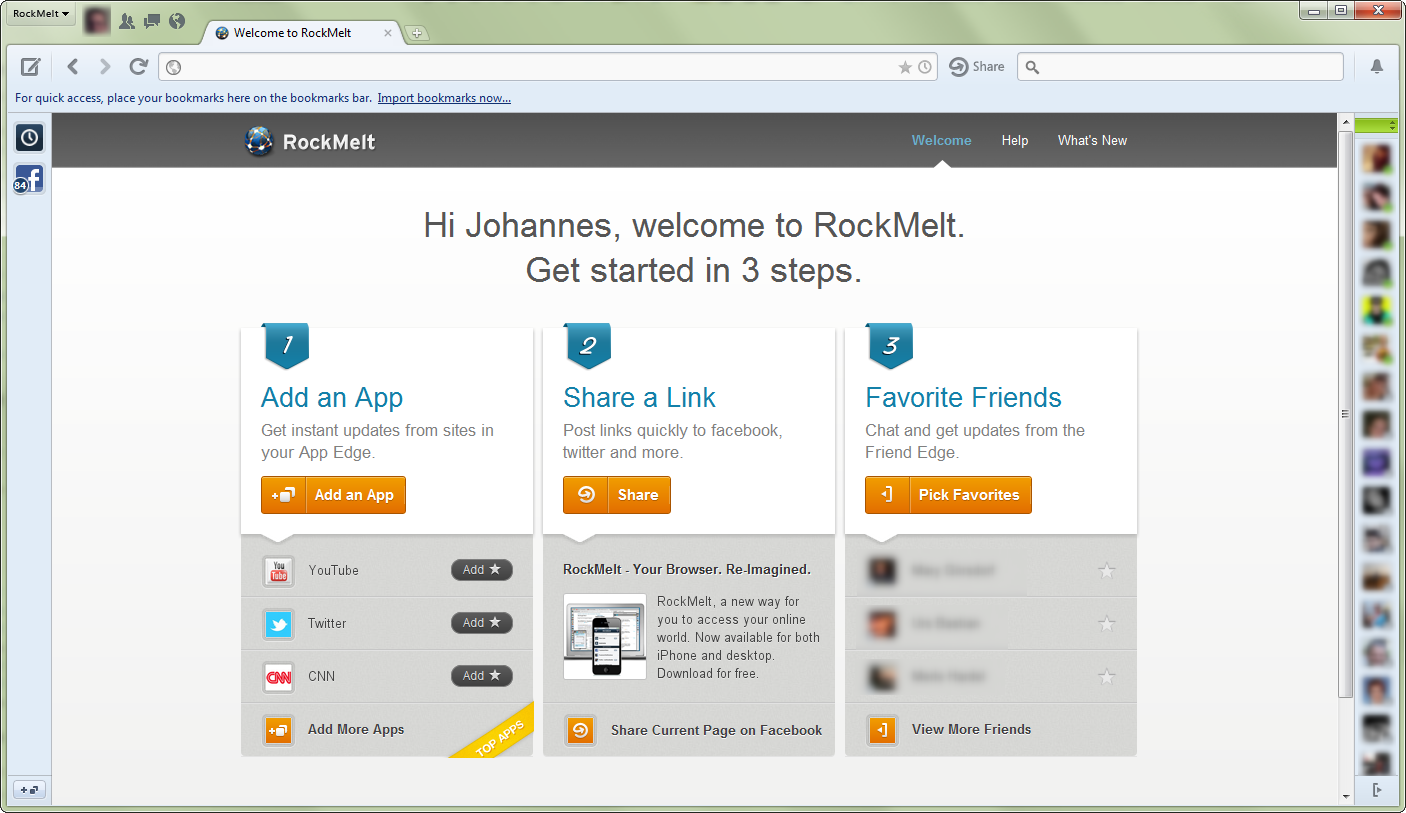This screenshot has width=1406, height=813.
Task: Click the page vertical scrollbar
Action: pyautogui.click(x=1345, y=414)
